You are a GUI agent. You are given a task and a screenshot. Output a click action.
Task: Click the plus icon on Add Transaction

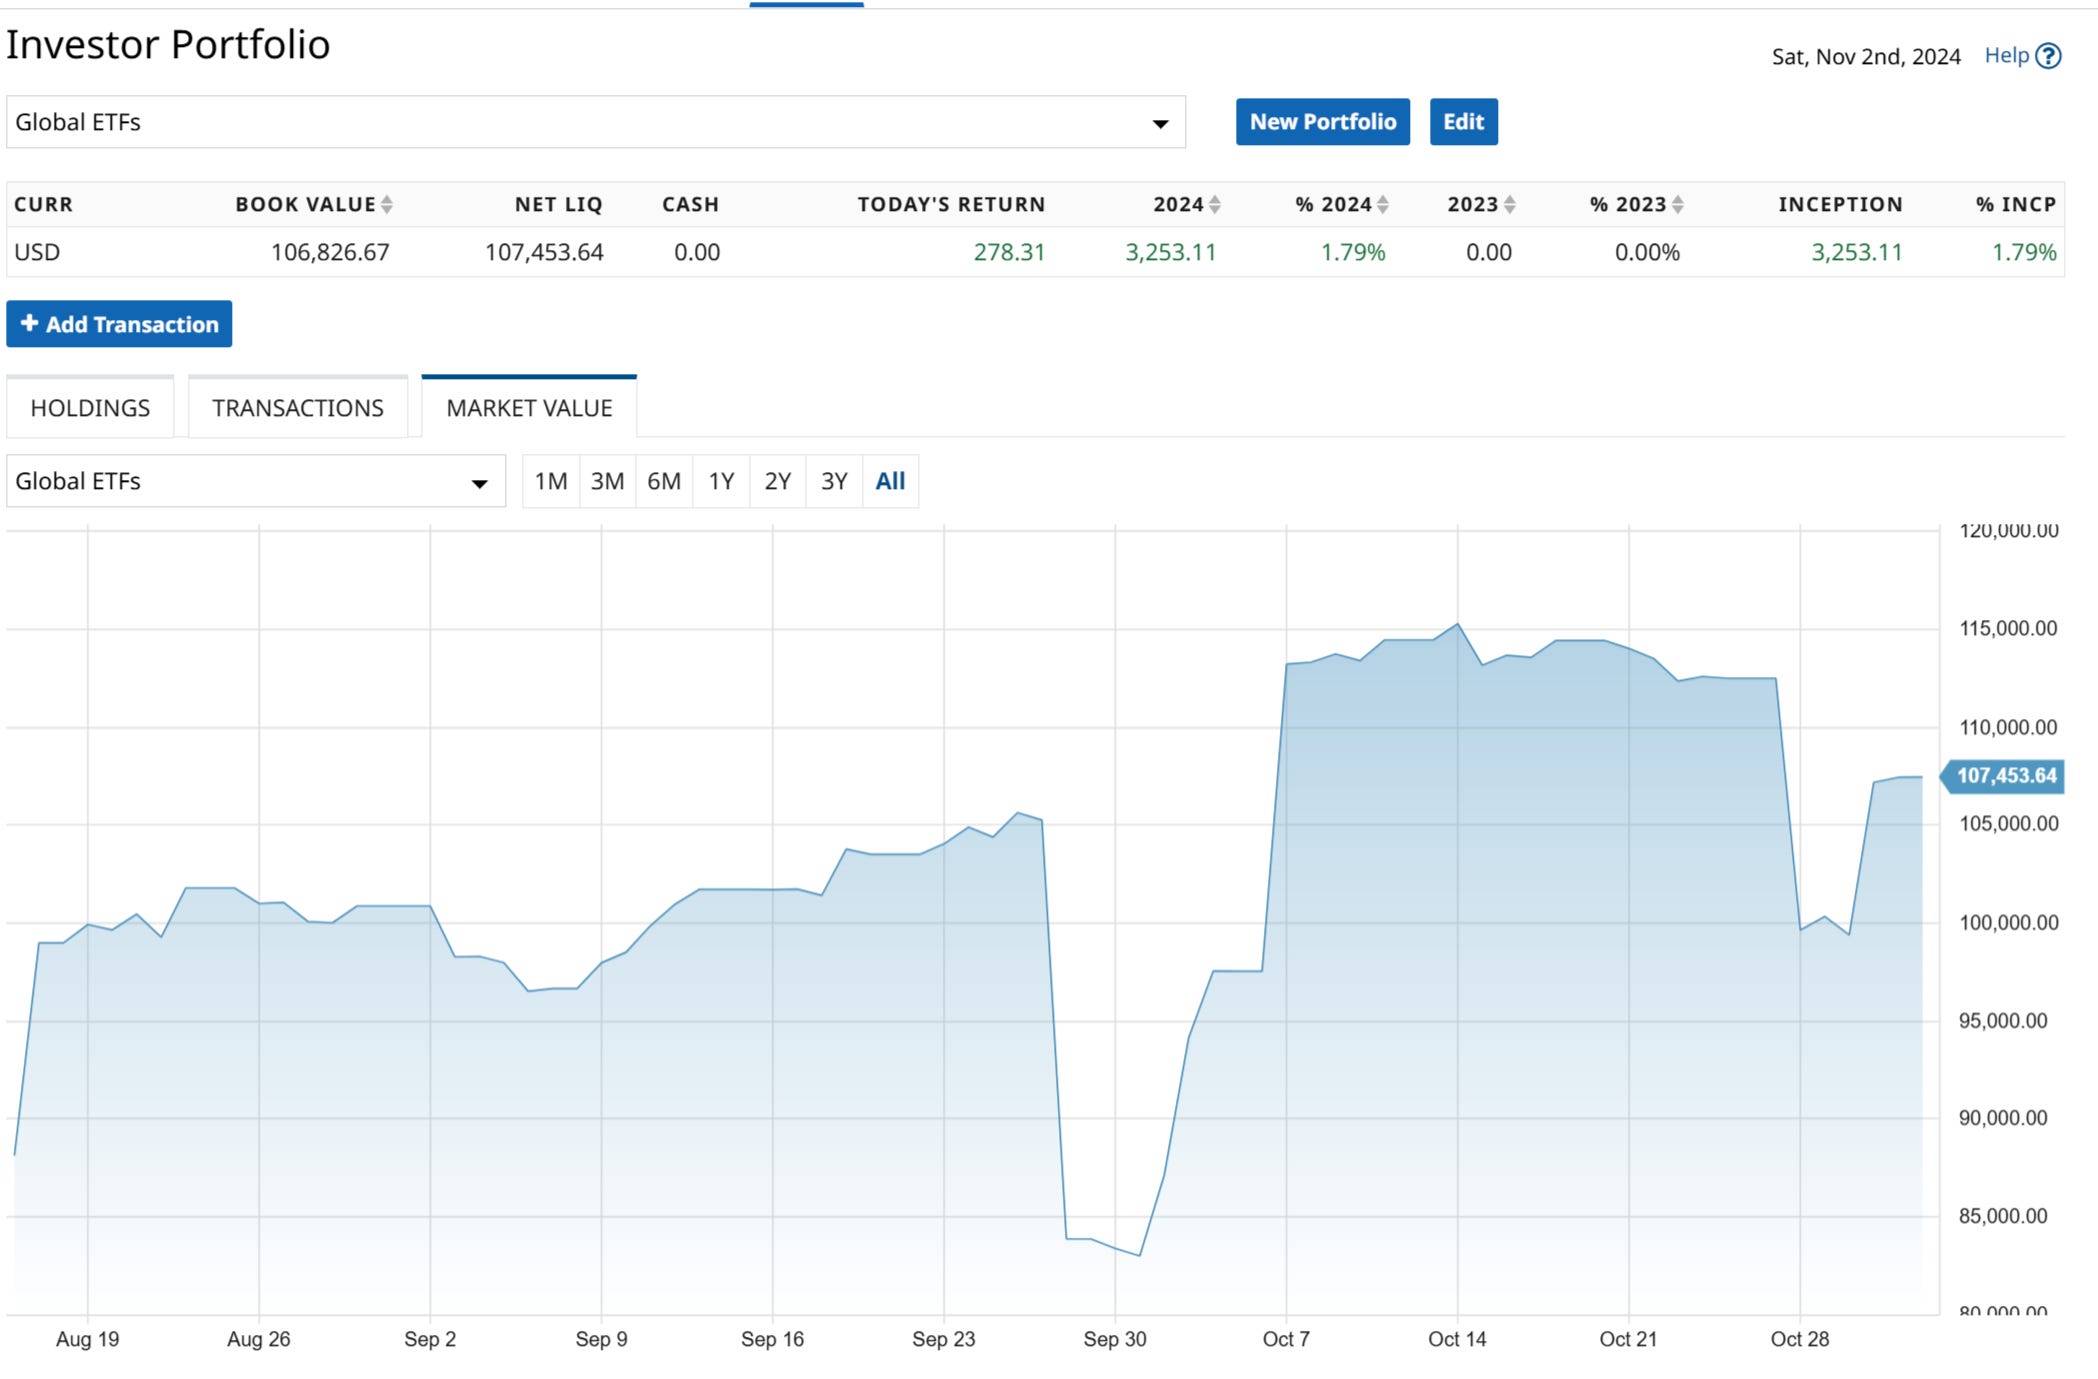tap(29, 323)
